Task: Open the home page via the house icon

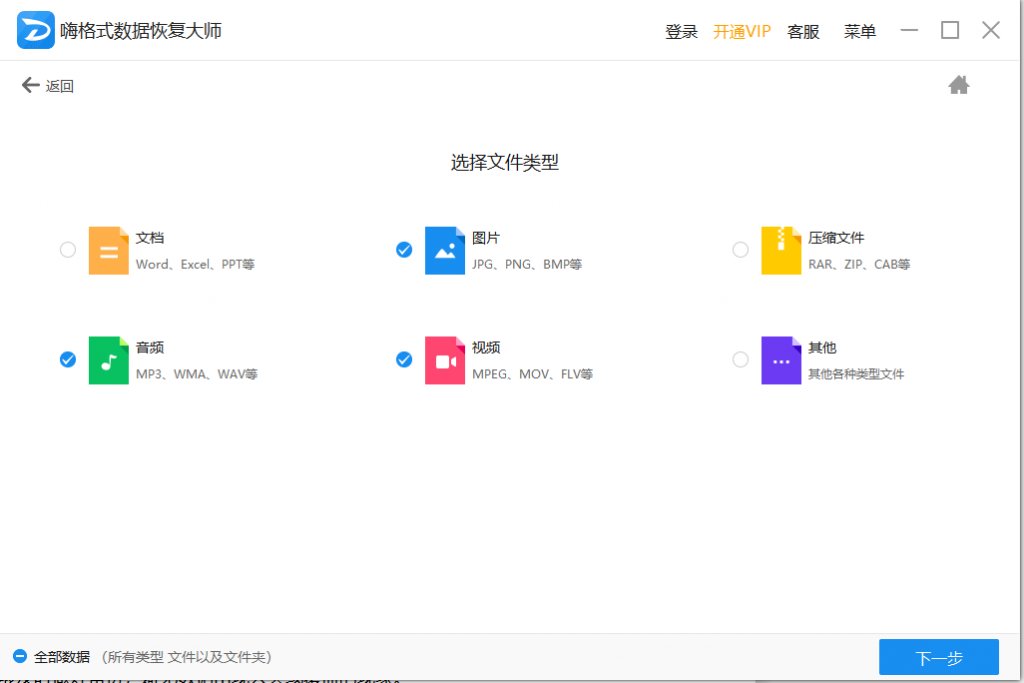Action: 958,85
